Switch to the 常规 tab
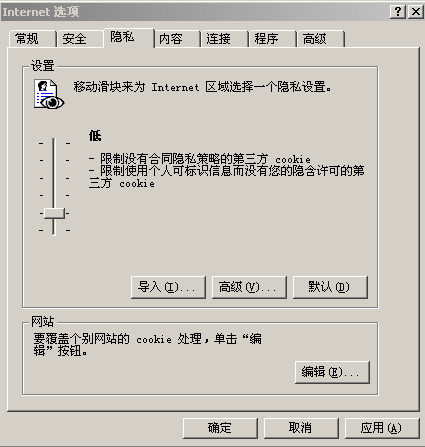Viewport: 425px width, 447px height. [32, 39]
